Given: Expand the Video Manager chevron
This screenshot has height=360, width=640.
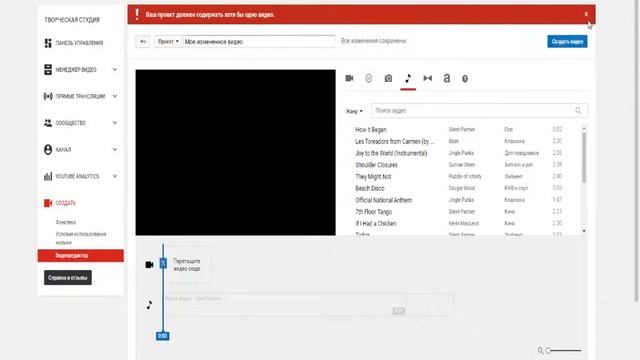Looking at the screenshot, I should (115, 69).
